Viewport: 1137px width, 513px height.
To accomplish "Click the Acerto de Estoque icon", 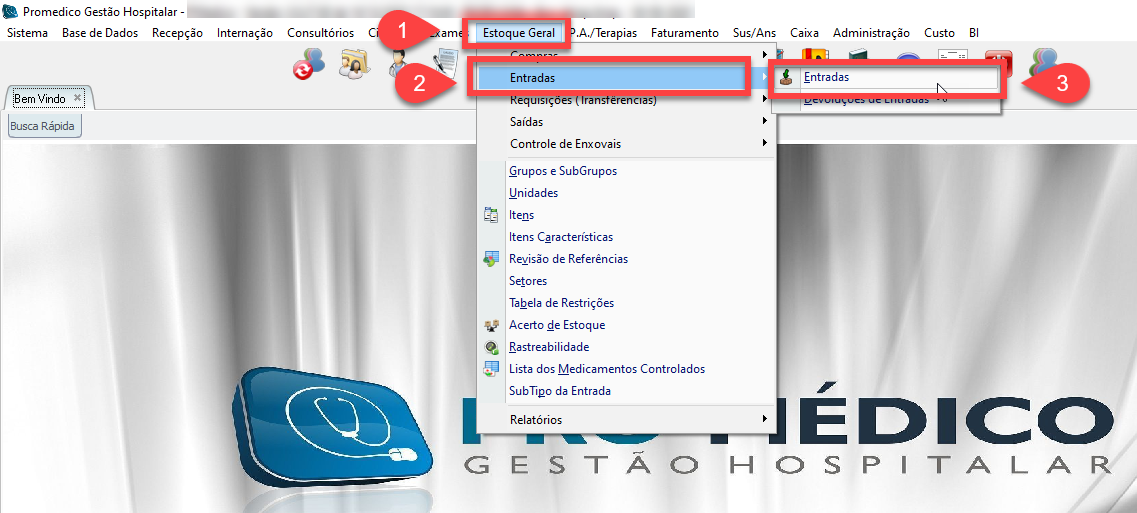I will coord(490,325).
